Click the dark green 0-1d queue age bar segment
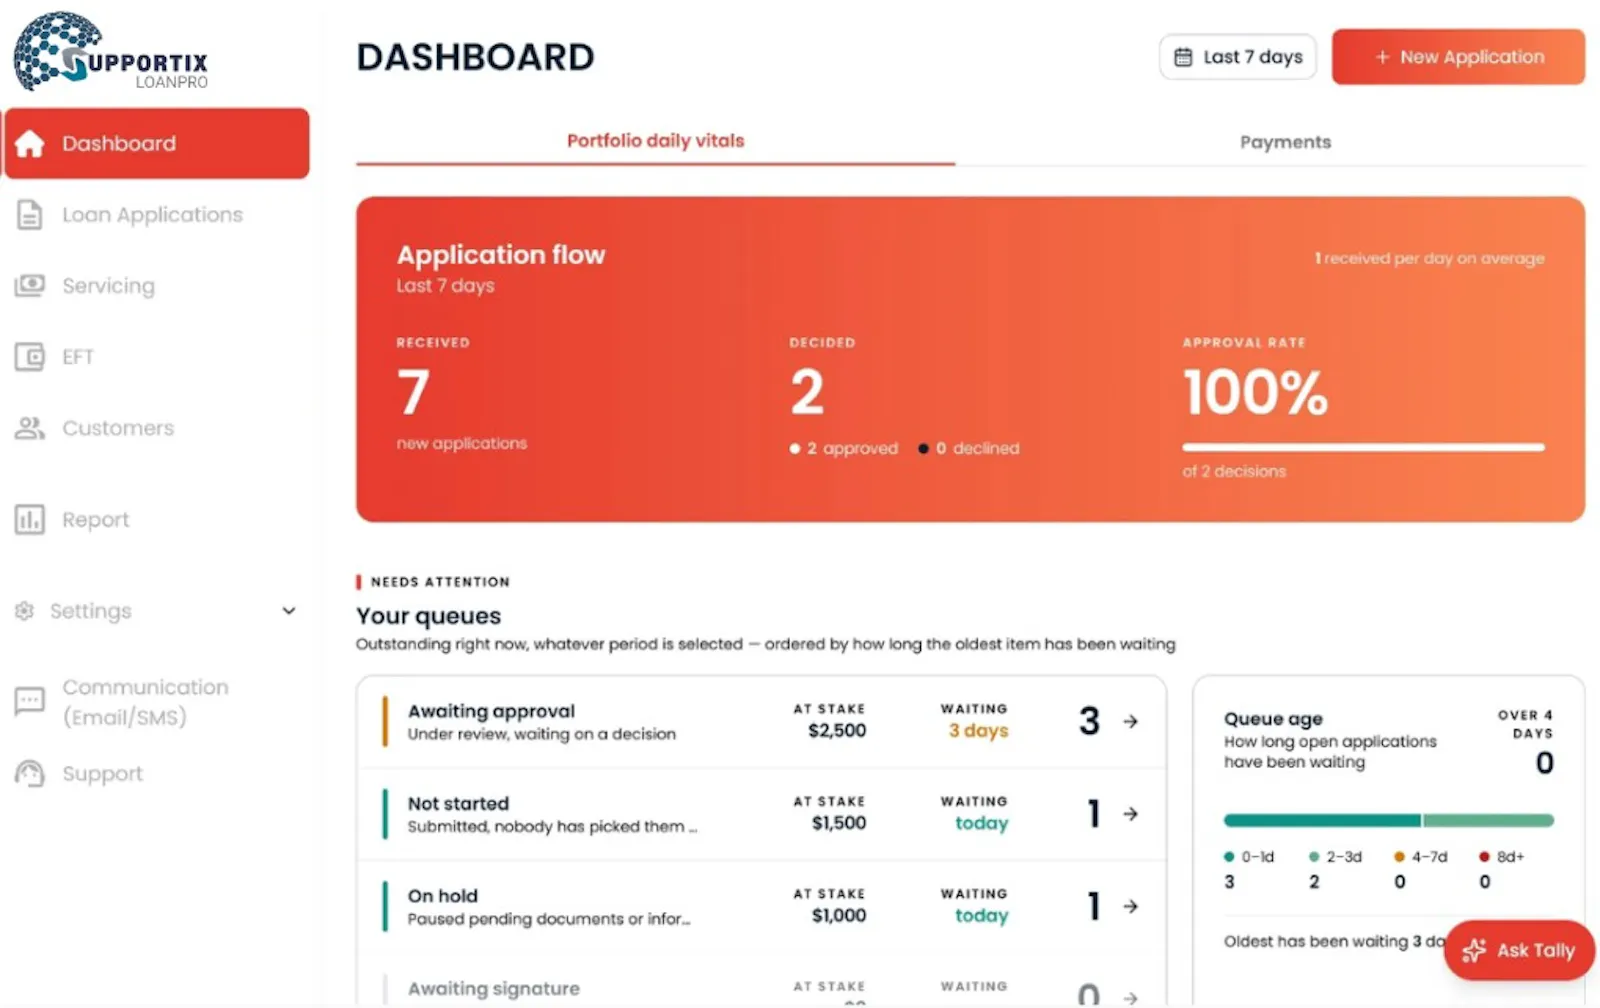 [1322, 821]
